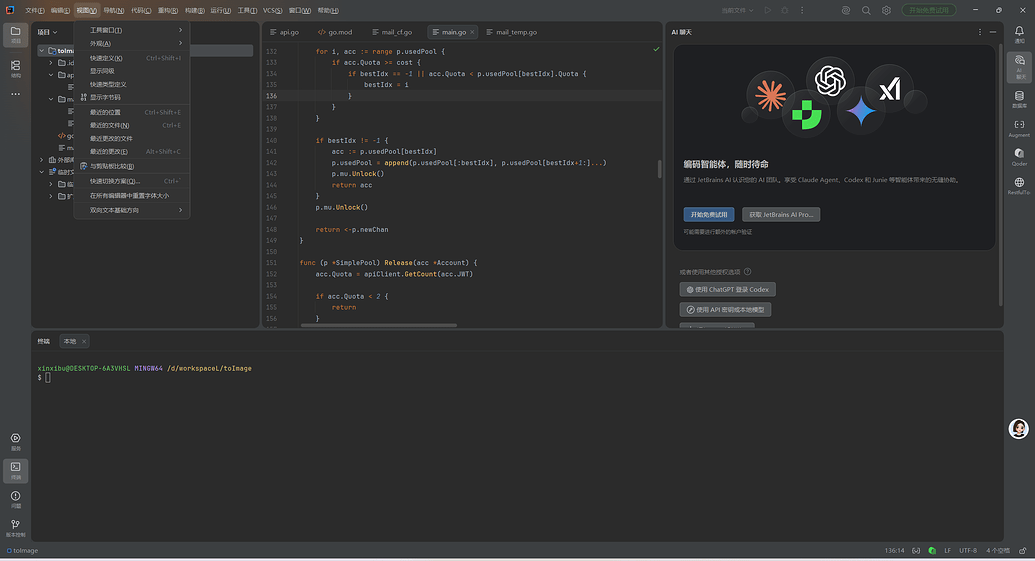Collapse the toImage root project folder
The image size is (1035, 561).
coord(42,51)
